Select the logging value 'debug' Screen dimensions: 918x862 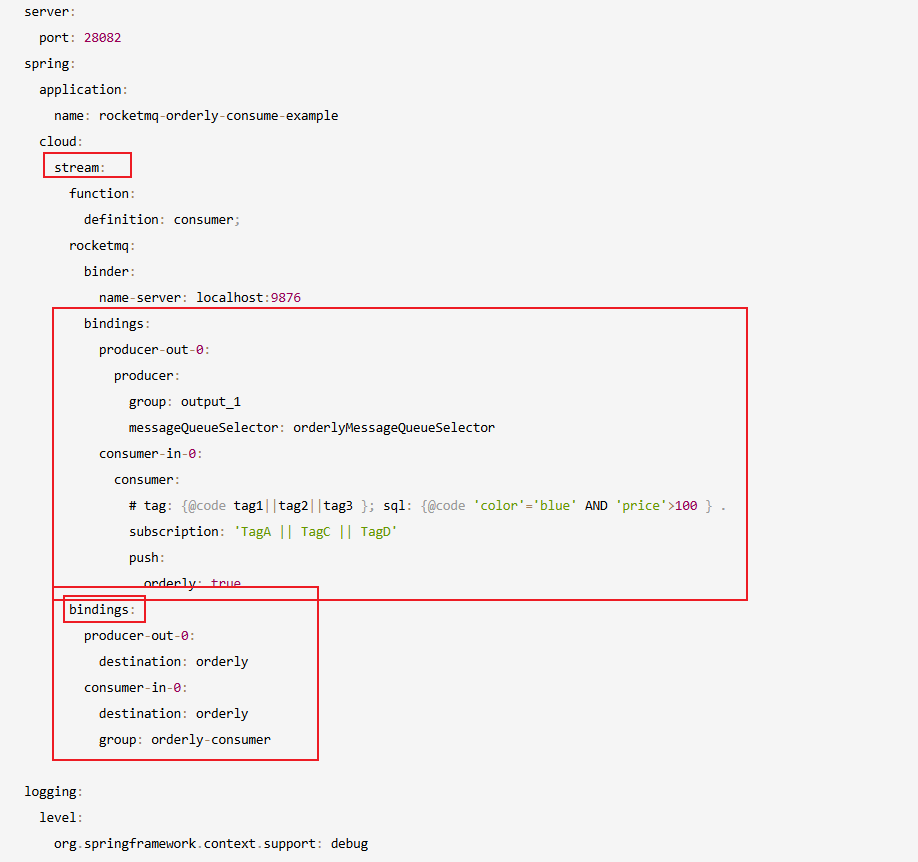point(350,844)
